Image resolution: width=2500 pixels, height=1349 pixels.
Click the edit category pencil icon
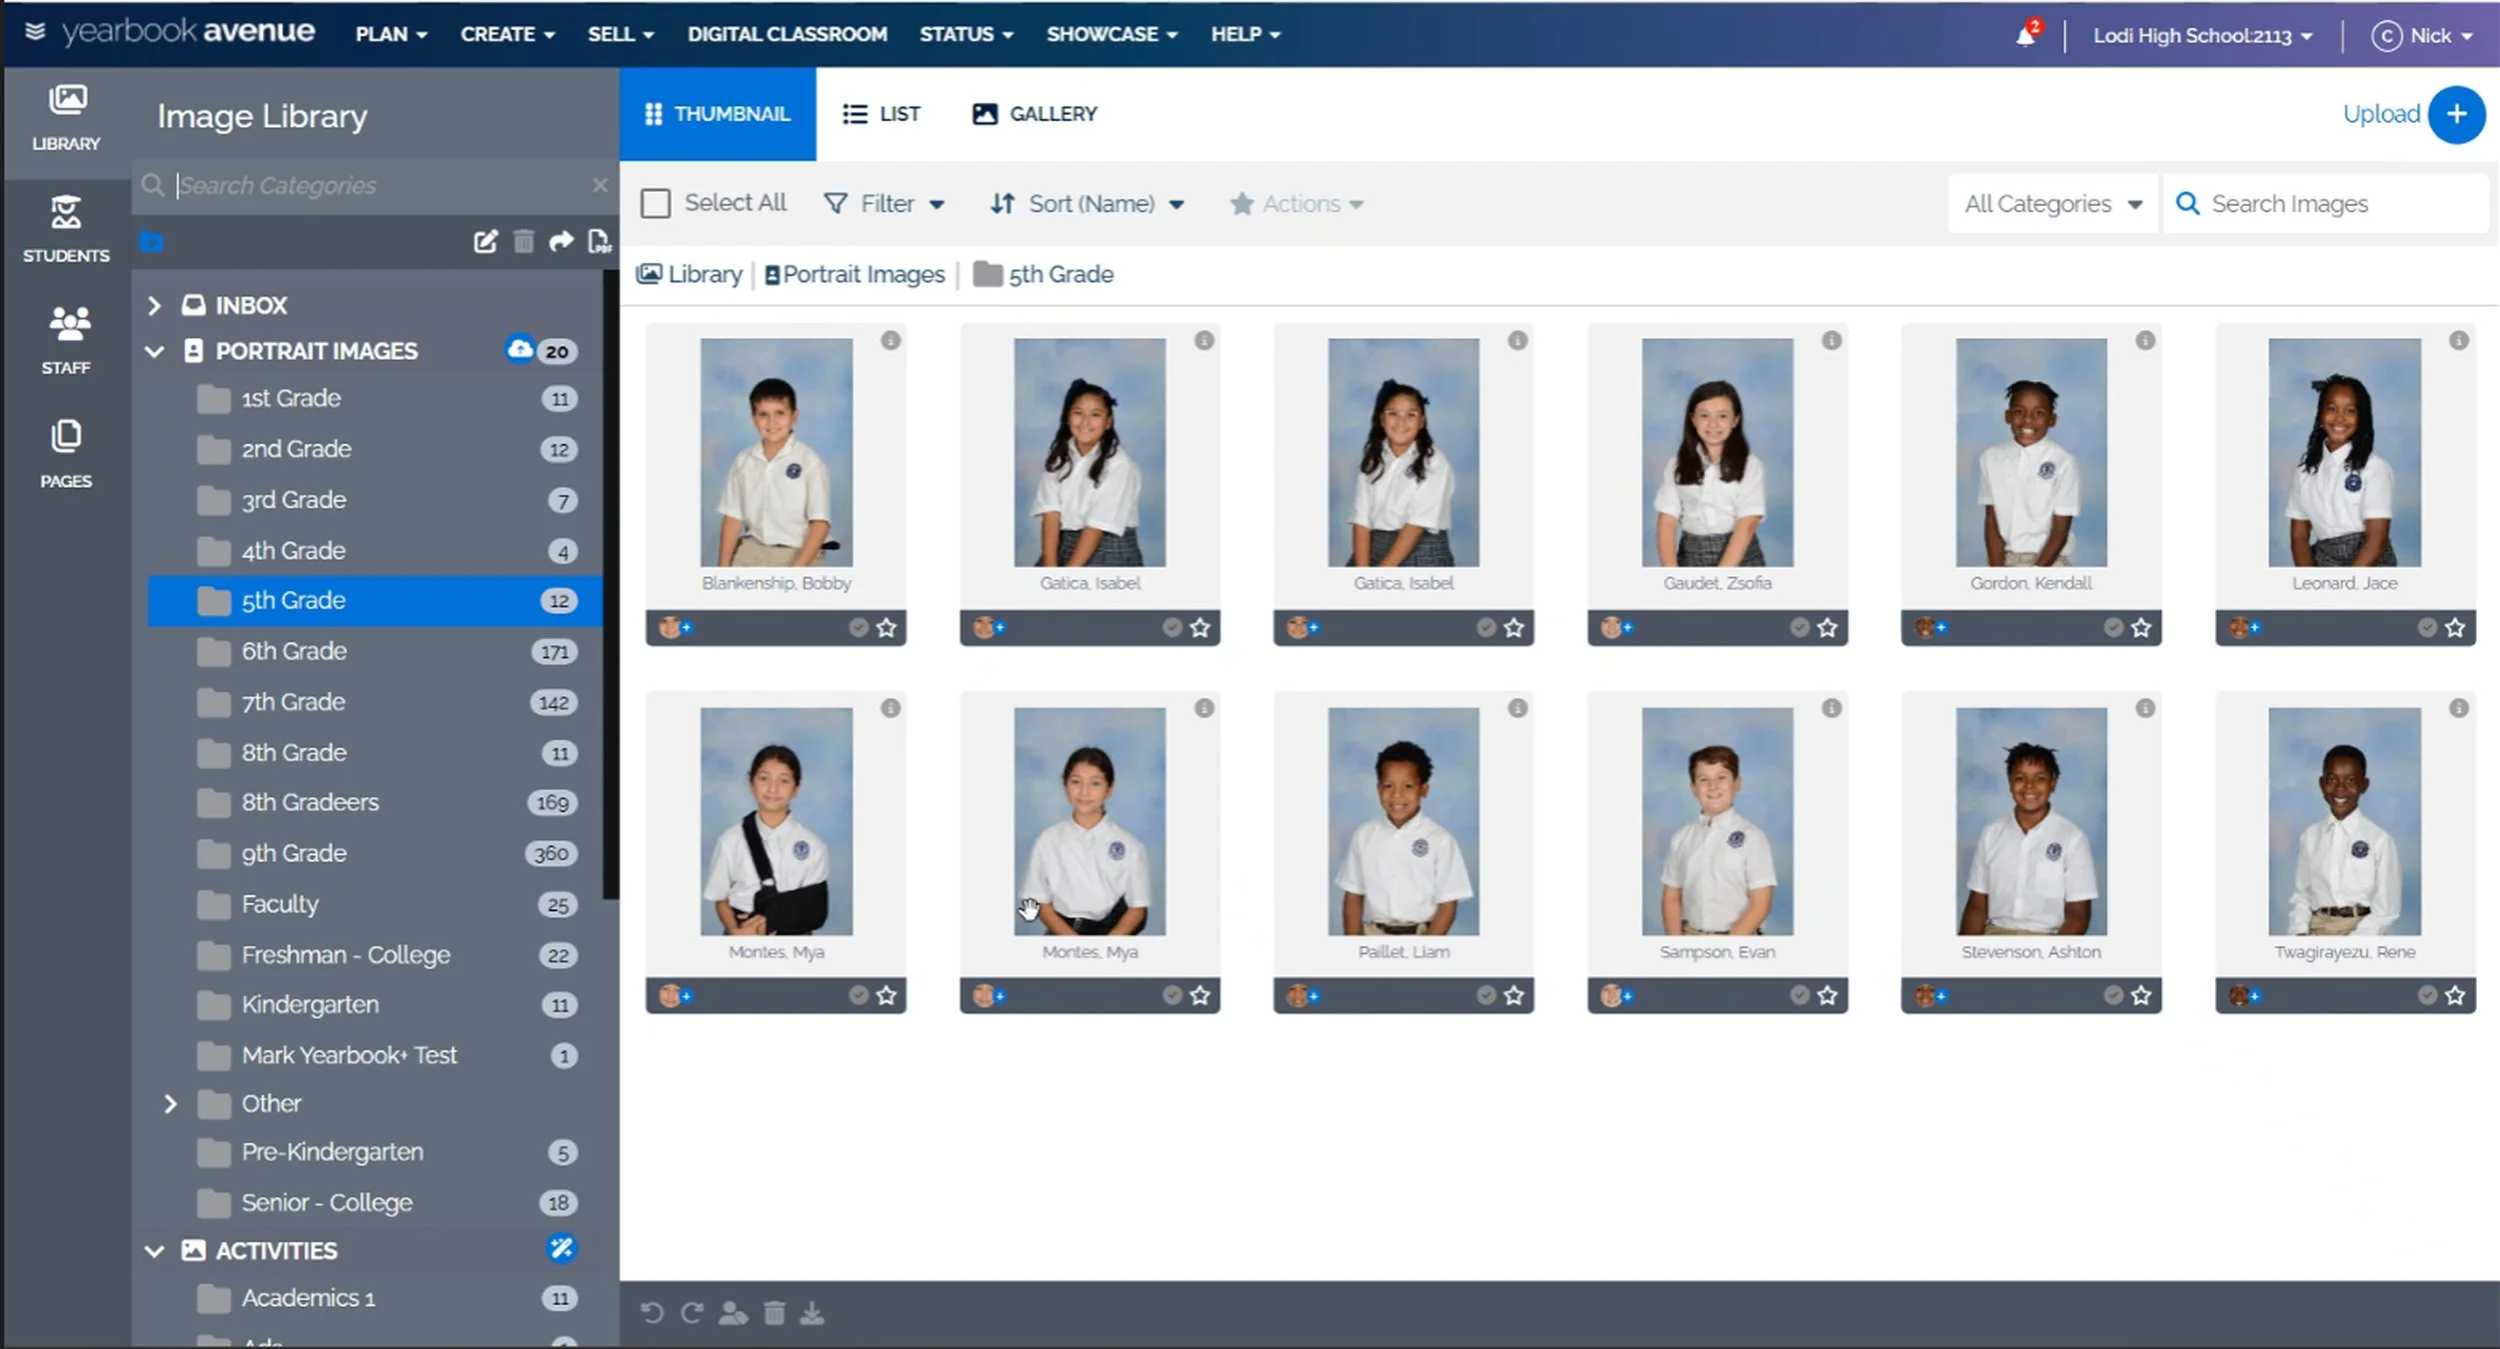coord(485,241)
